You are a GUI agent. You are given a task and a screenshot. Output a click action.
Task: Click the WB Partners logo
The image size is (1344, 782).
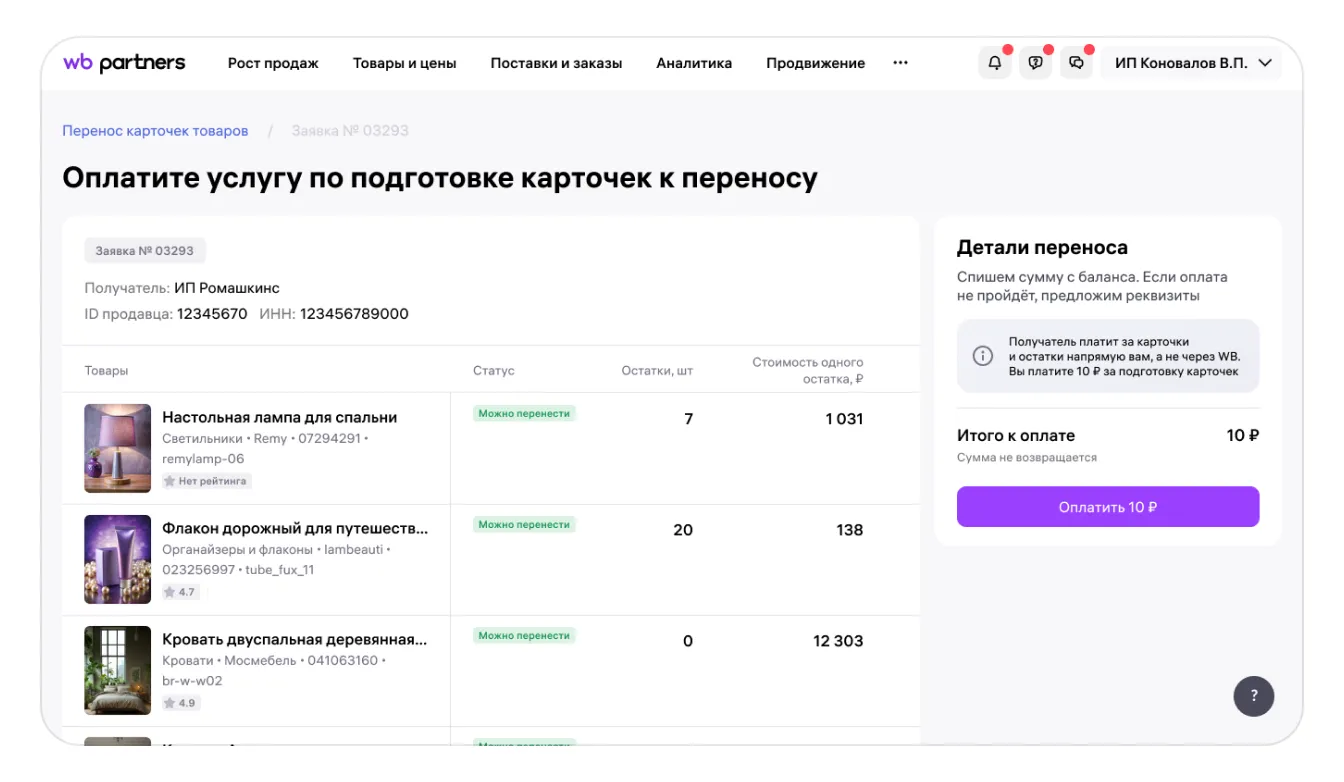pos(124,63)
